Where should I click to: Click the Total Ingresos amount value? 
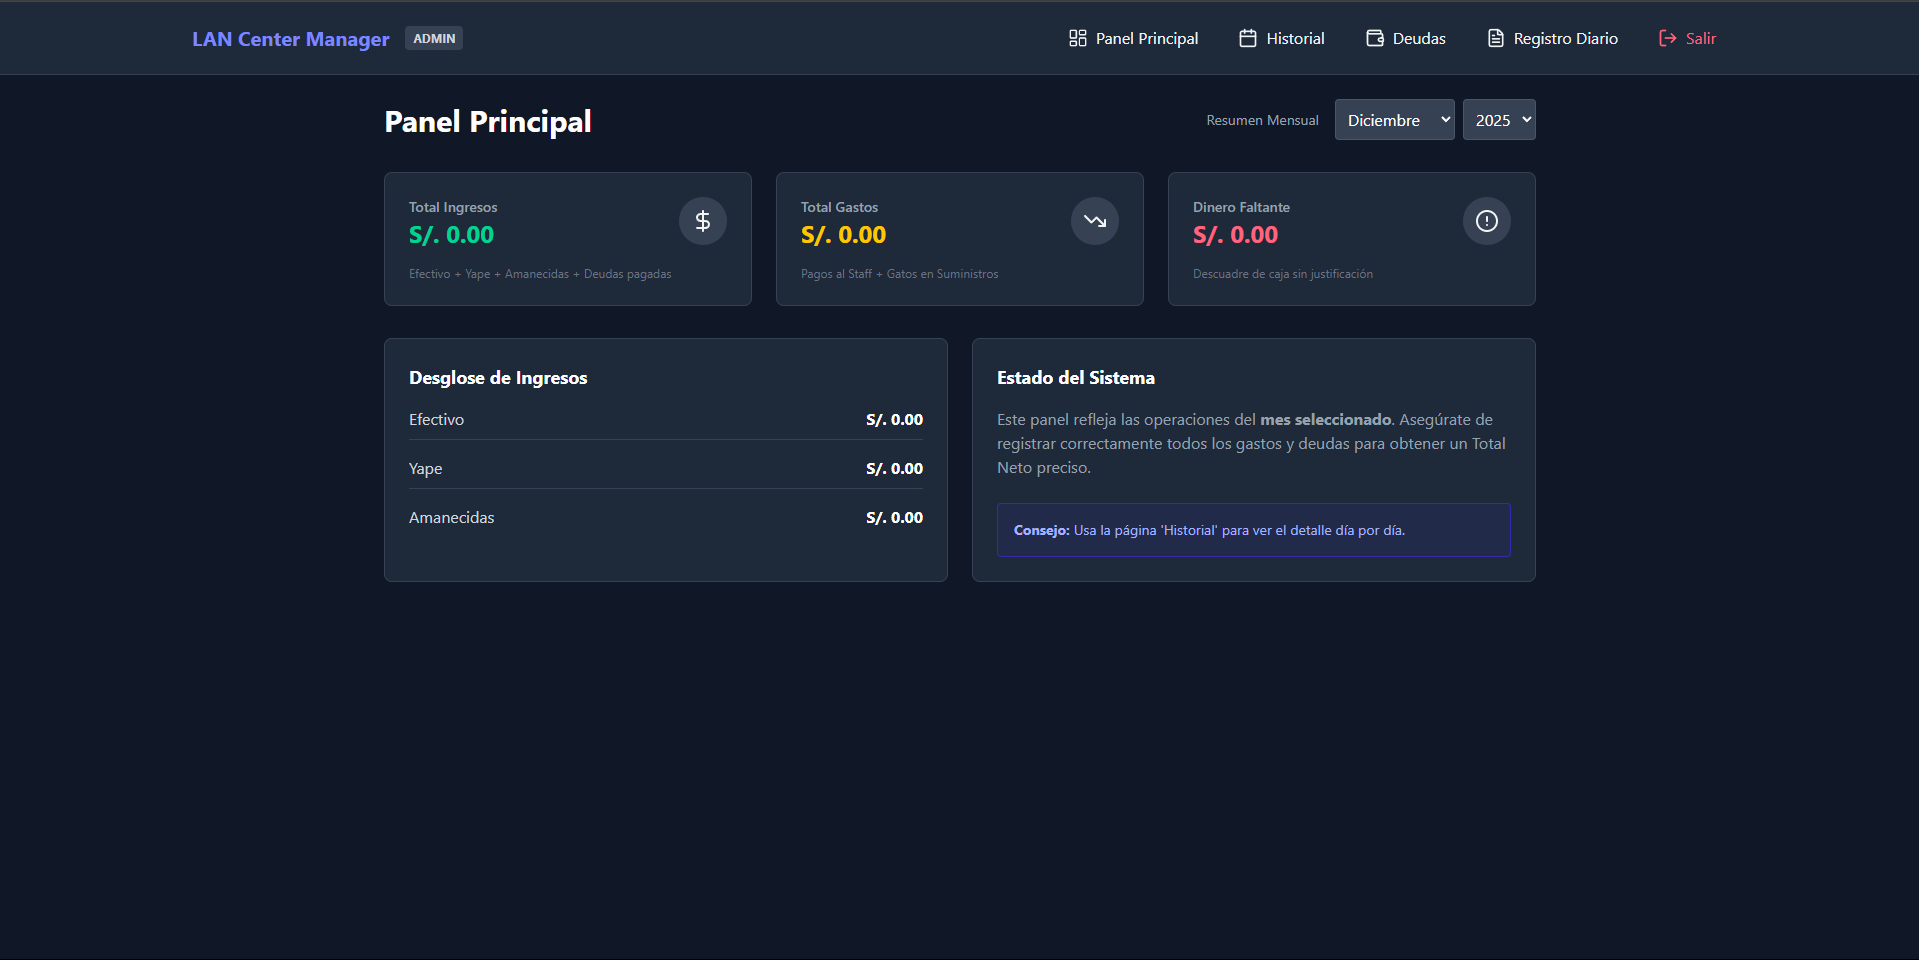(x=451, y=235)
